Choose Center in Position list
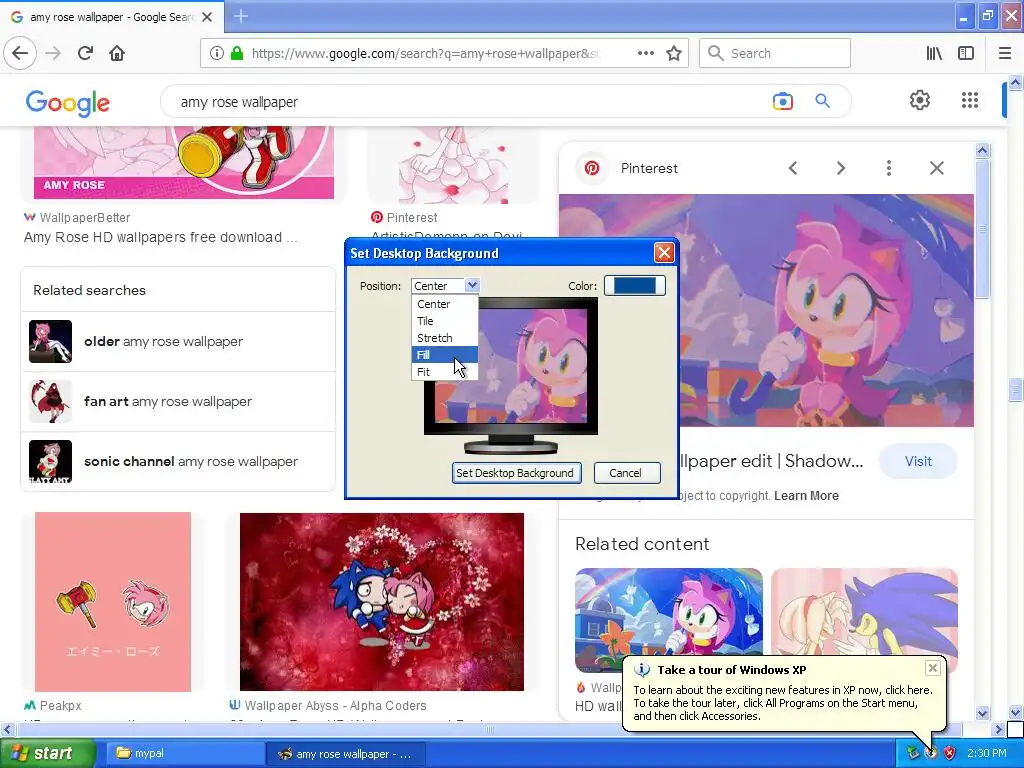 [x=444, y=304]
